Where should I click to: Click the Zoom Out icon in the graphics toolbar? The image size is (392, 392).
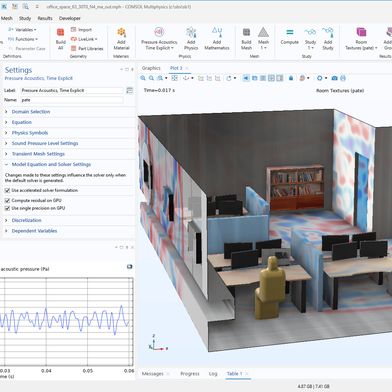151,78
